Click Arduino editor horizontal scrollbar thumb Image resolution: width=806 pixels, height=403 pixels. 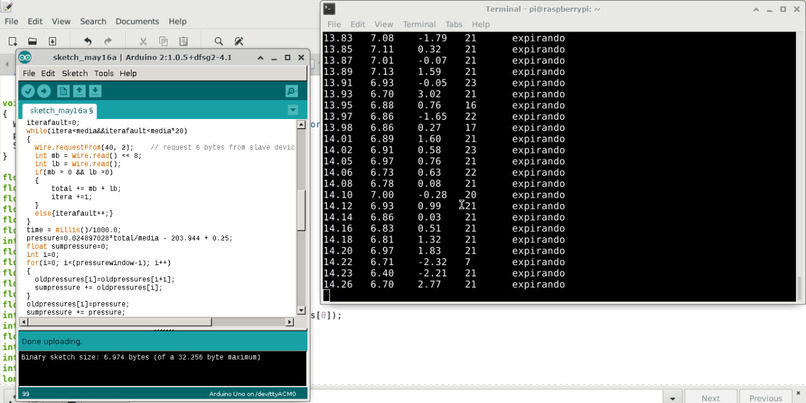120,322
